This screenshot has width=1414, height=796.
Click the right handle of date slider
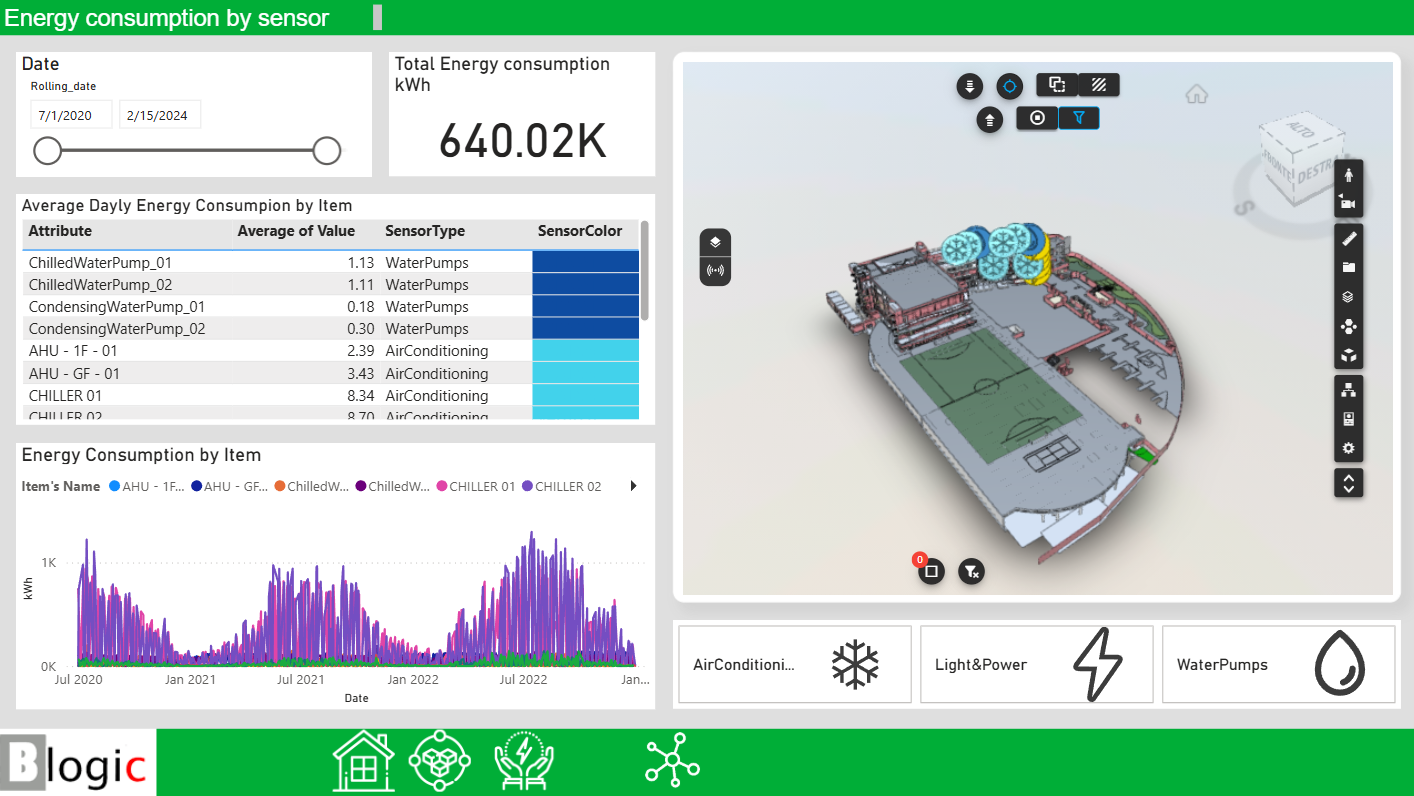tap(327, 151)
